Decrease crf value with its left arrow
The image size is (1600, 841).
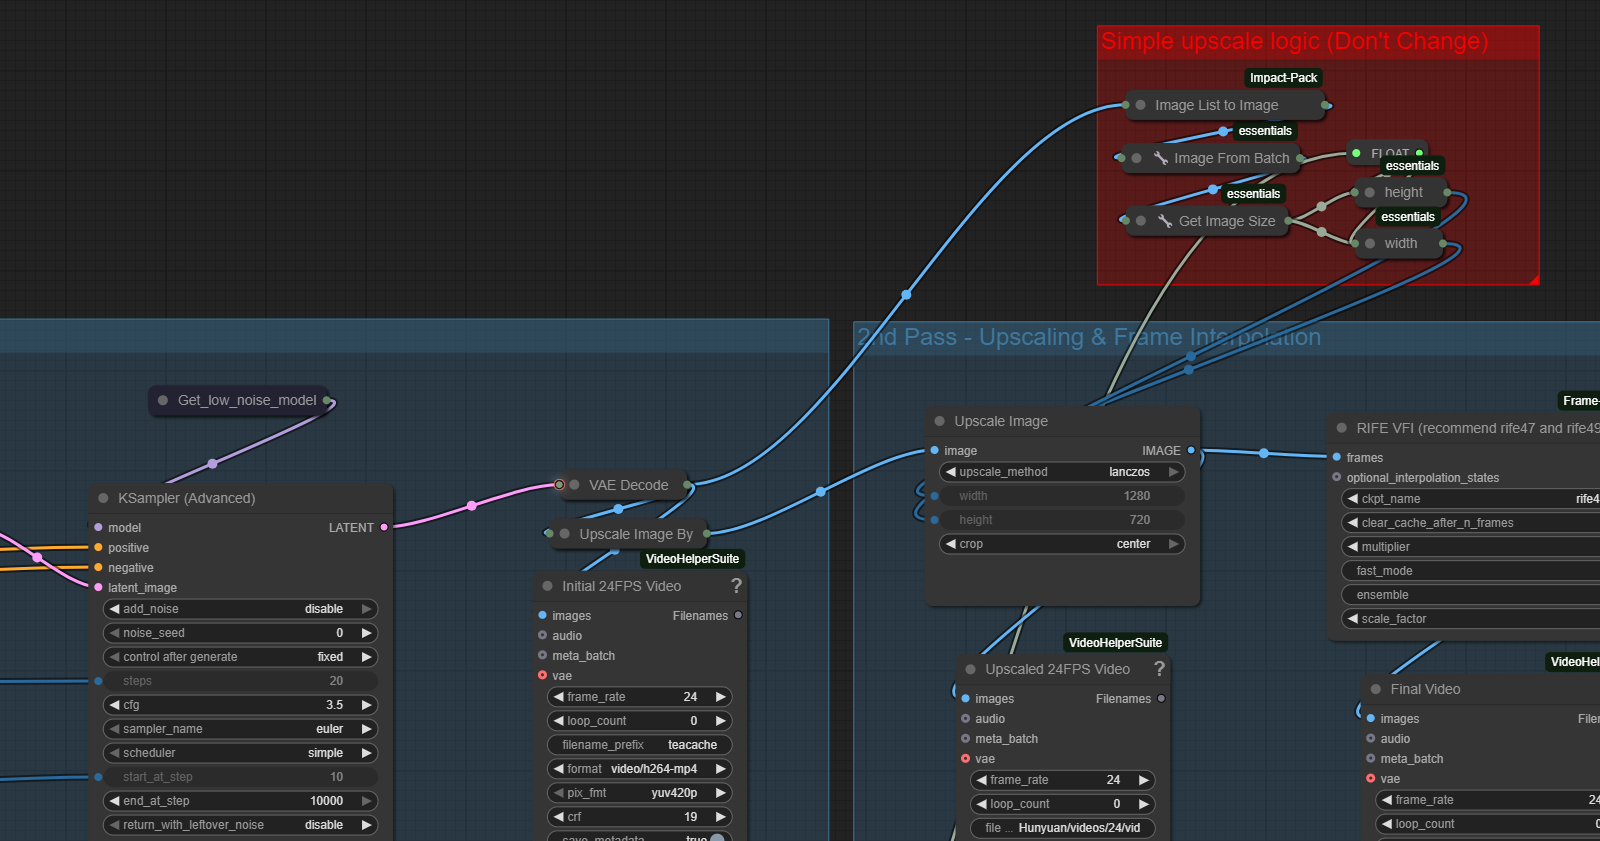click(x=559, y=817)
